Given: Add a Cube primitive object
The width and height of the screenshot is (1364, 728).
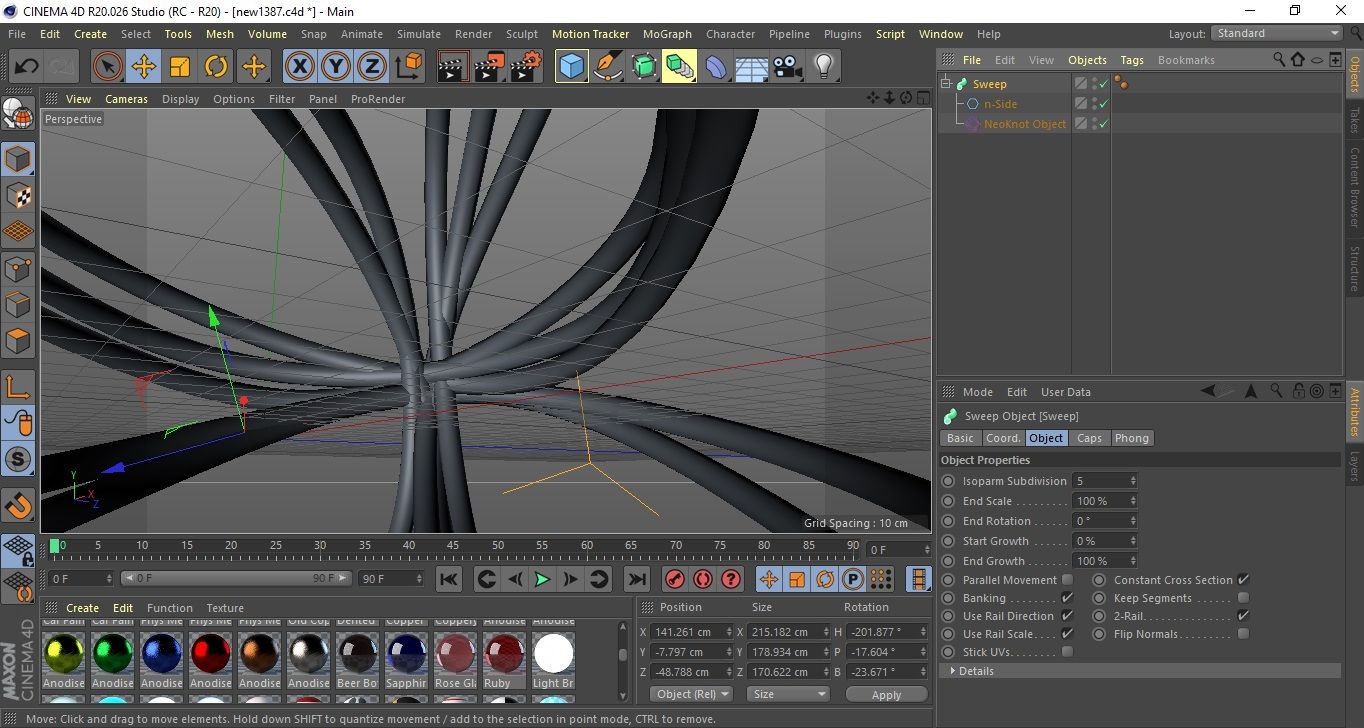Looking at the screenshot, I should (x=571, y=67).
